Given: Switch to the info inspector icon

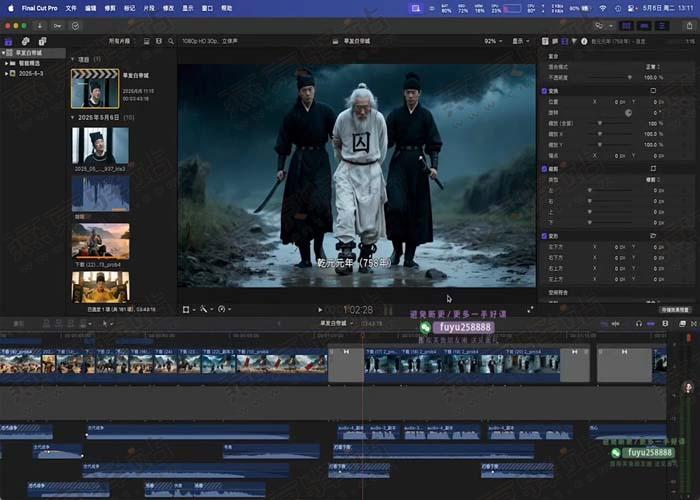Looking at the screenshot, I should (584, 41).
